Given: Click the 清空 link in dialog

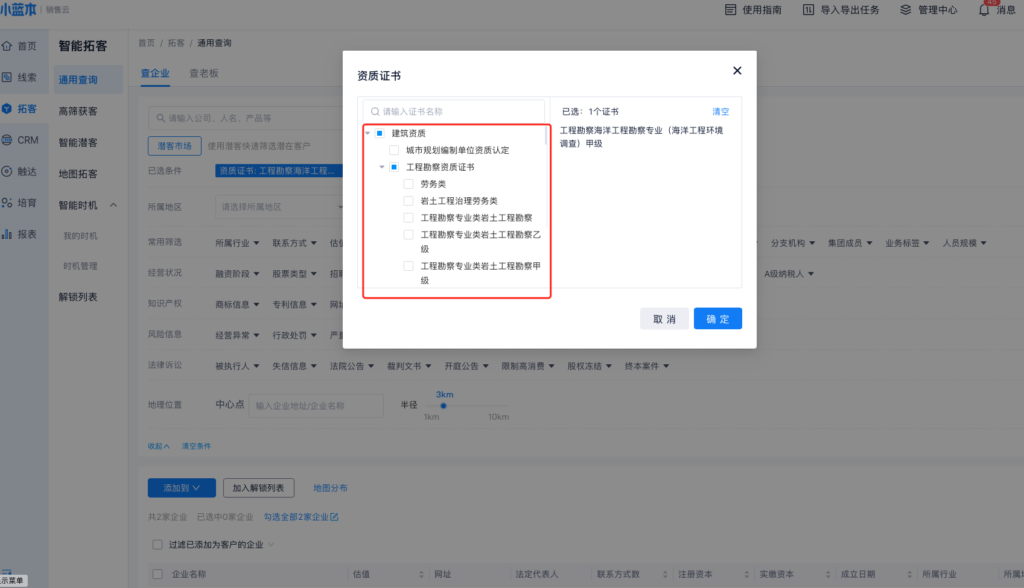Looking at the screenshot, I should click(x=720, y=112).
